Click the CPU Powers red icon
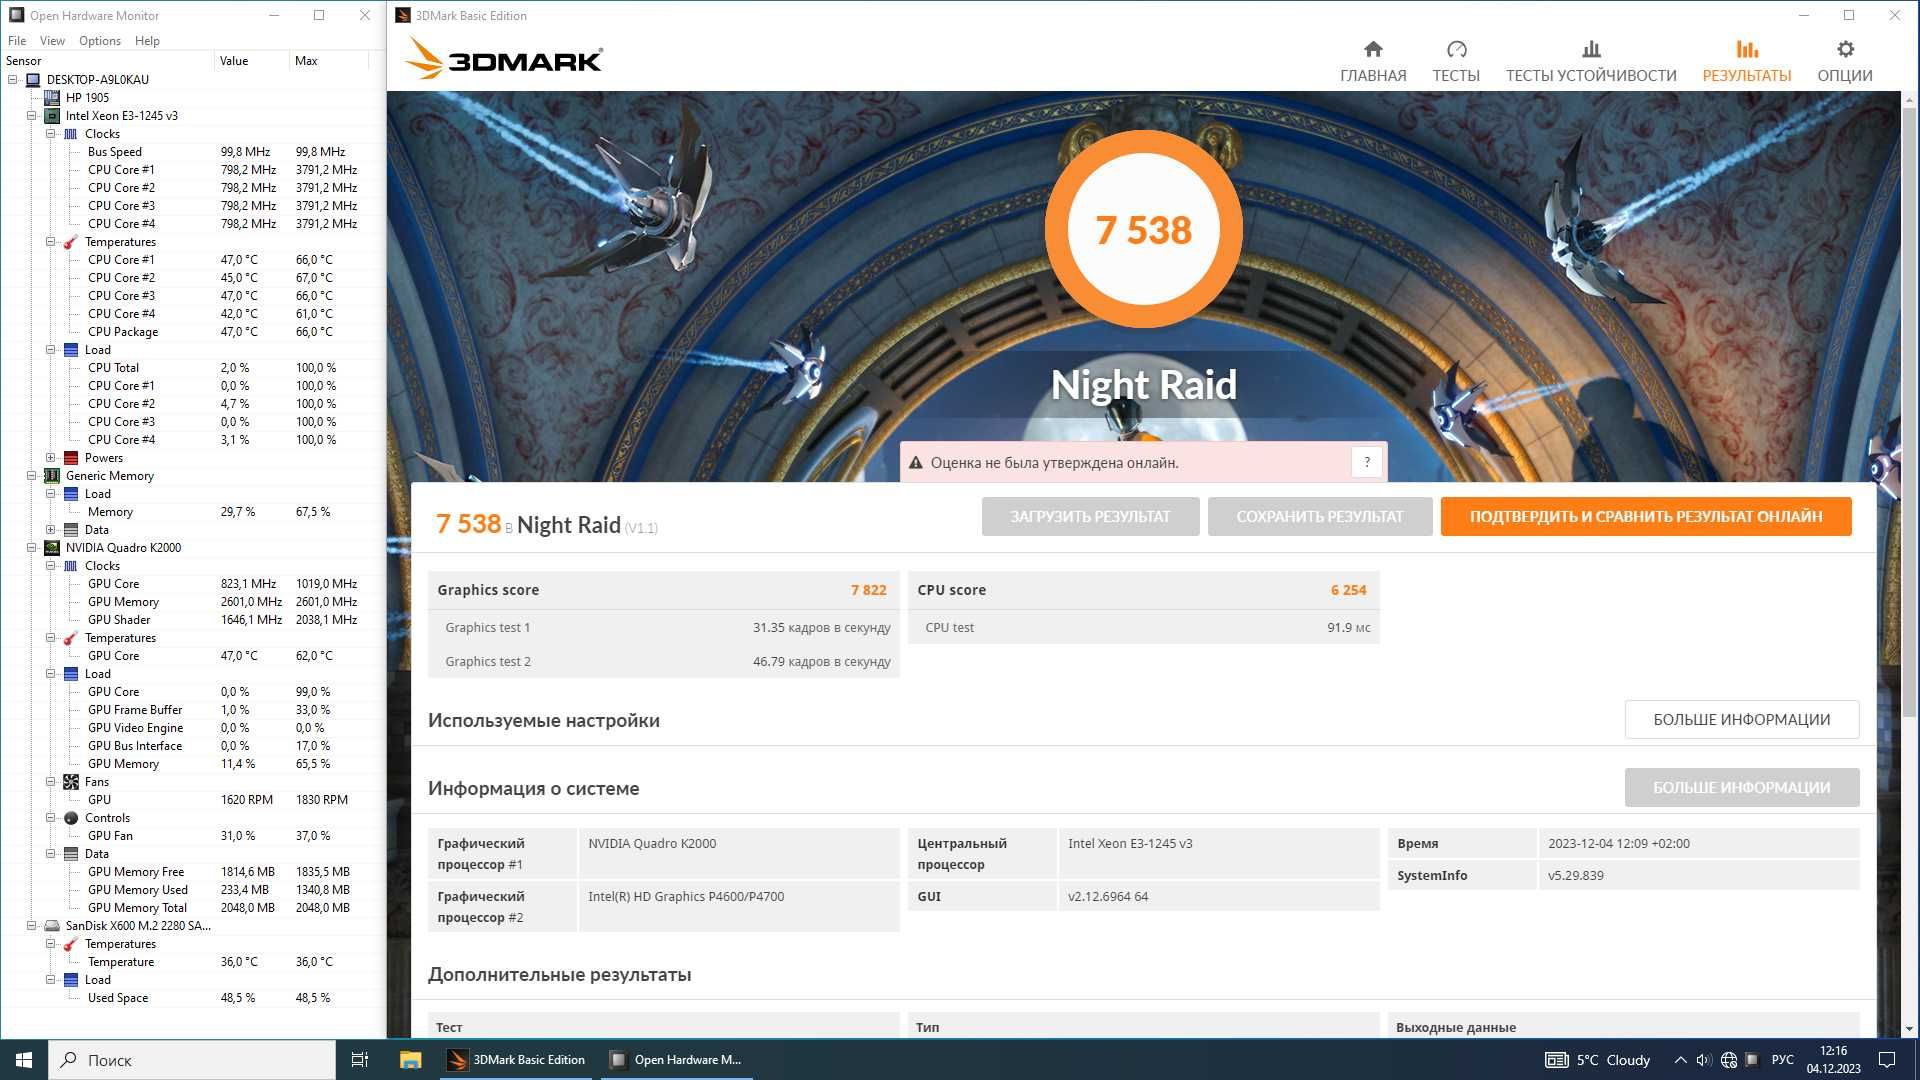The height and width of the screenshot is (1080, 1920). click(71, 458)
